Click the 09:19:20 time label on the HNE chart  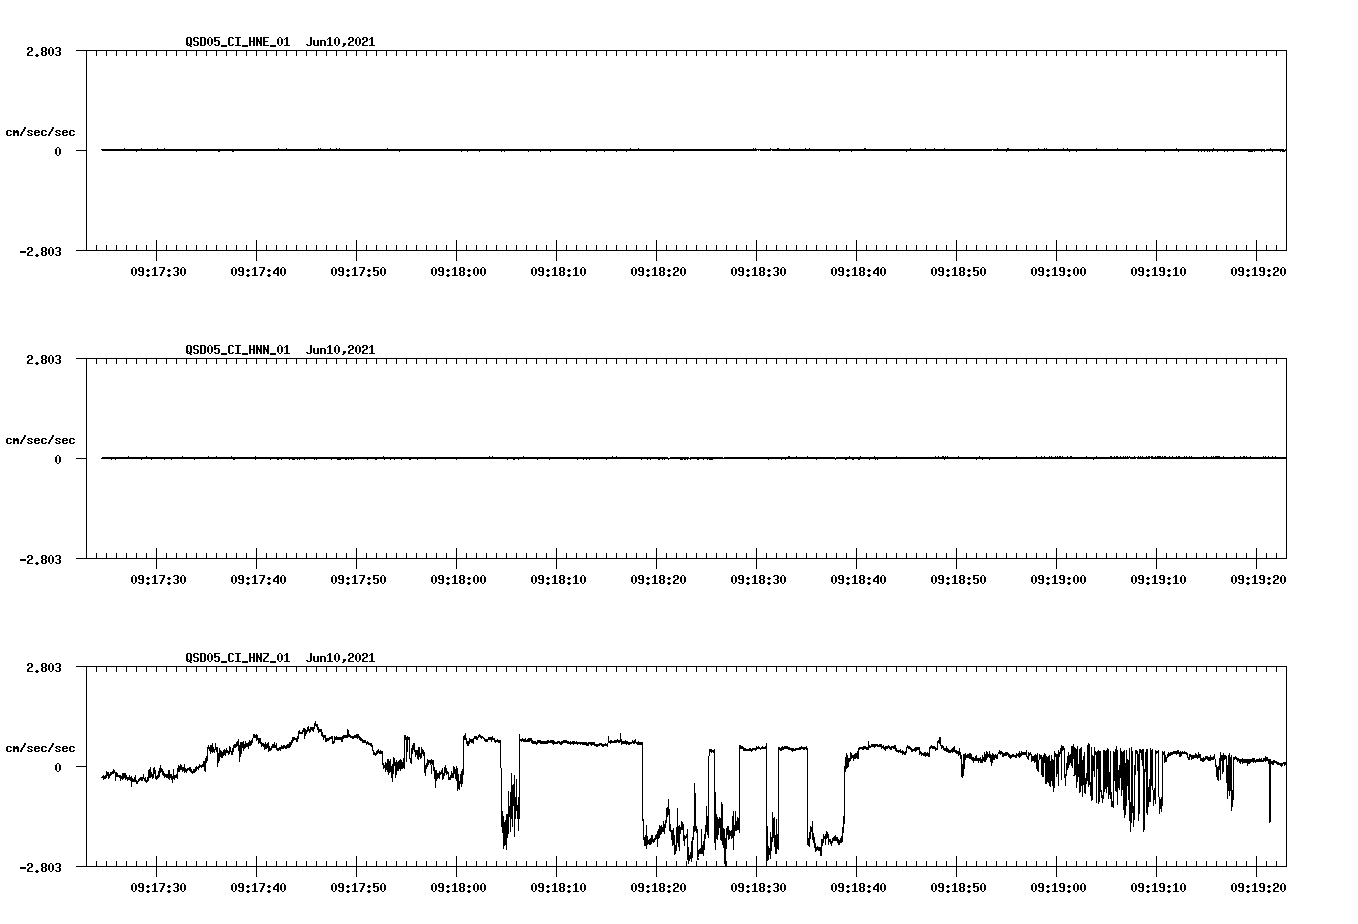[x=1258, y=272]
